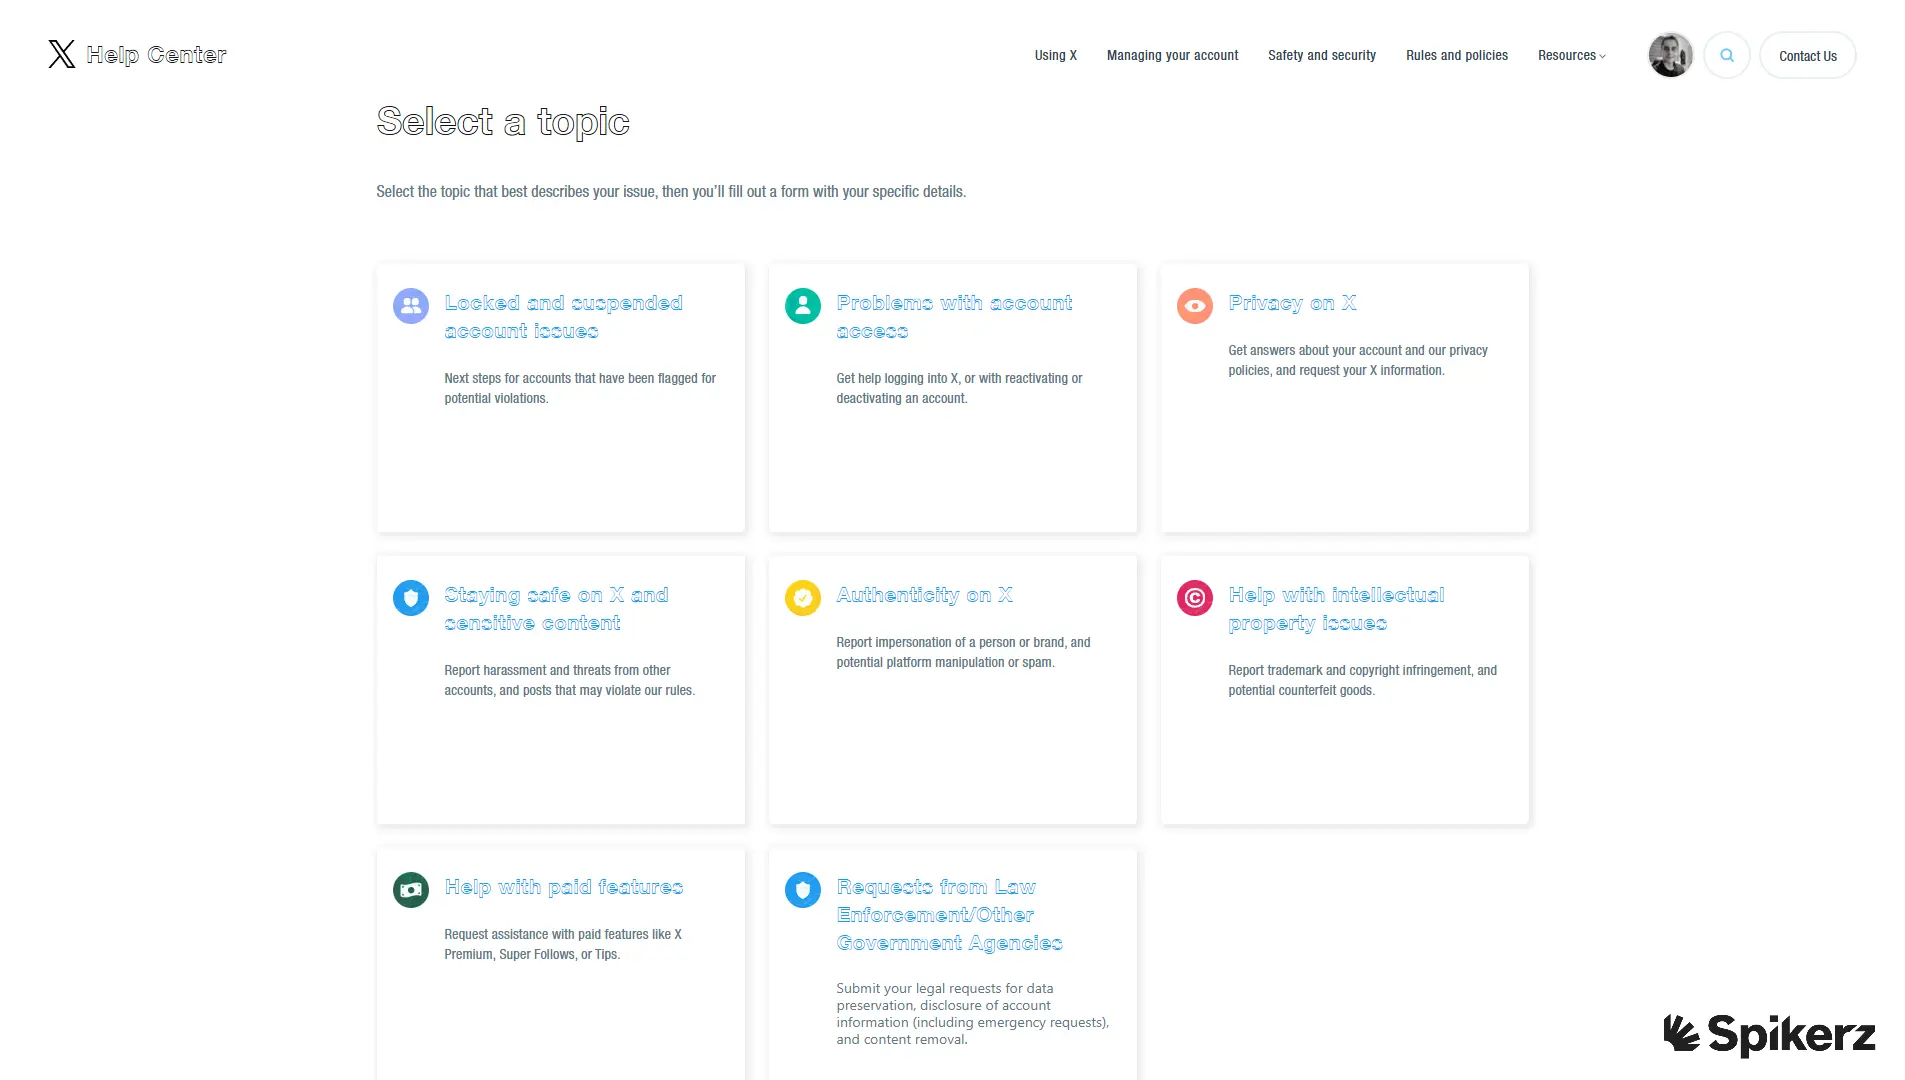The image size is (1905, 1080).
Task: Click text 'Submit your legal requests for data'
Action: point(944,989)
